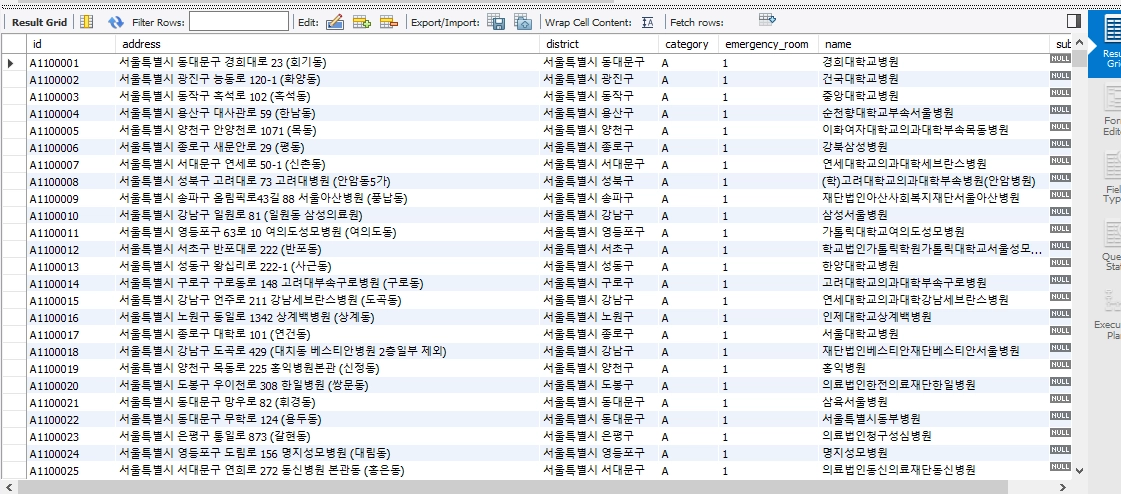Select district cell in row A1100002

click(x=598, y=79)
